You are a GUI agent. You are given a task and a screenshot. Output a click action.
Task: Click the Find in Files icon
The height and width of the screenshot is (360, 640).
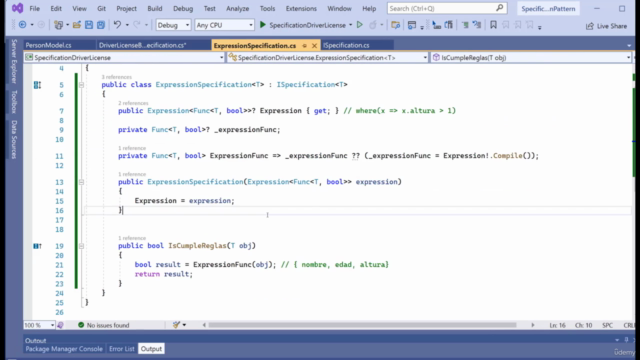click(x=396, y=25)
